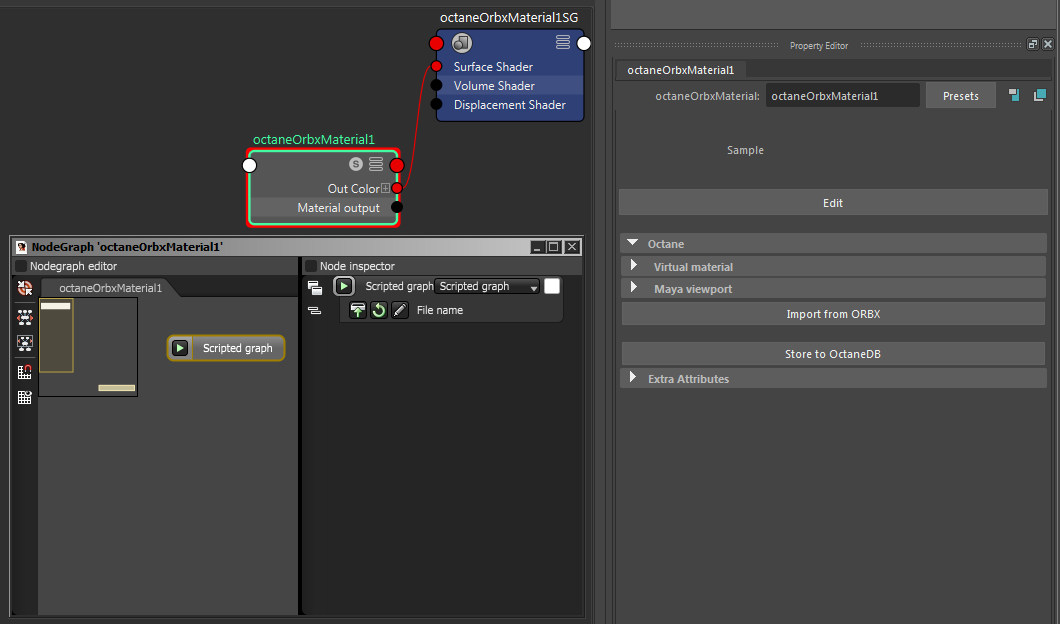
Task: Close the NodeGraph window
Action: click(572, 247)
